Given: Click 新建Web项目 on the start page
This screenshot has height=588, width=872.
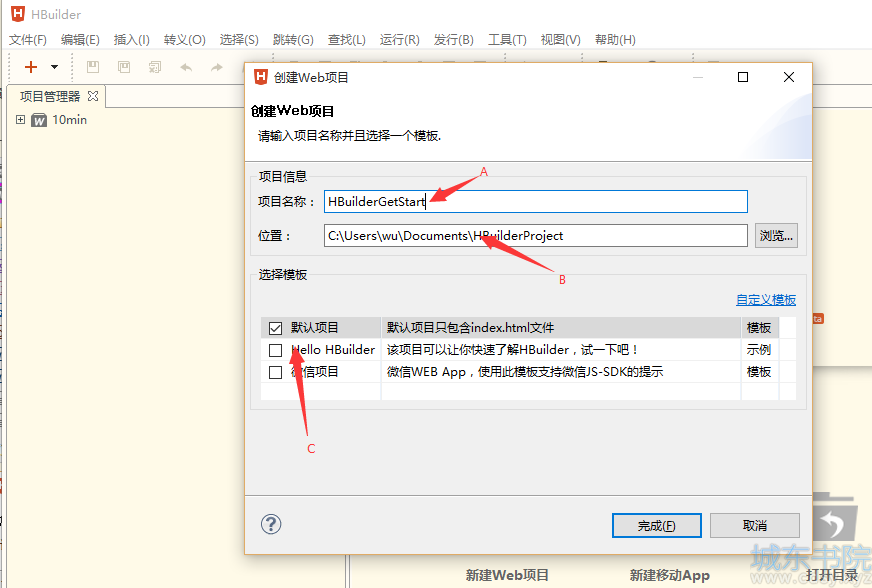Looking at the screenshot, I should coord(507,575).
